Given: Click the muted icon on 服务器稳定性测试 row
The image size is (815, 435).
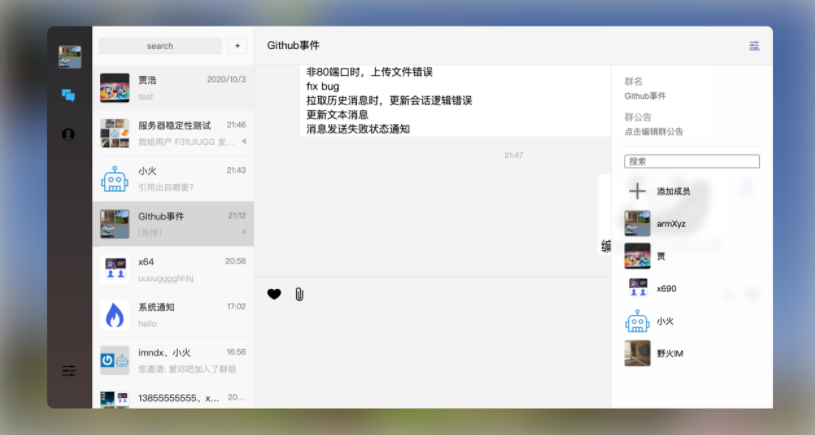Looking at the screenshot, I should (244, 141).
